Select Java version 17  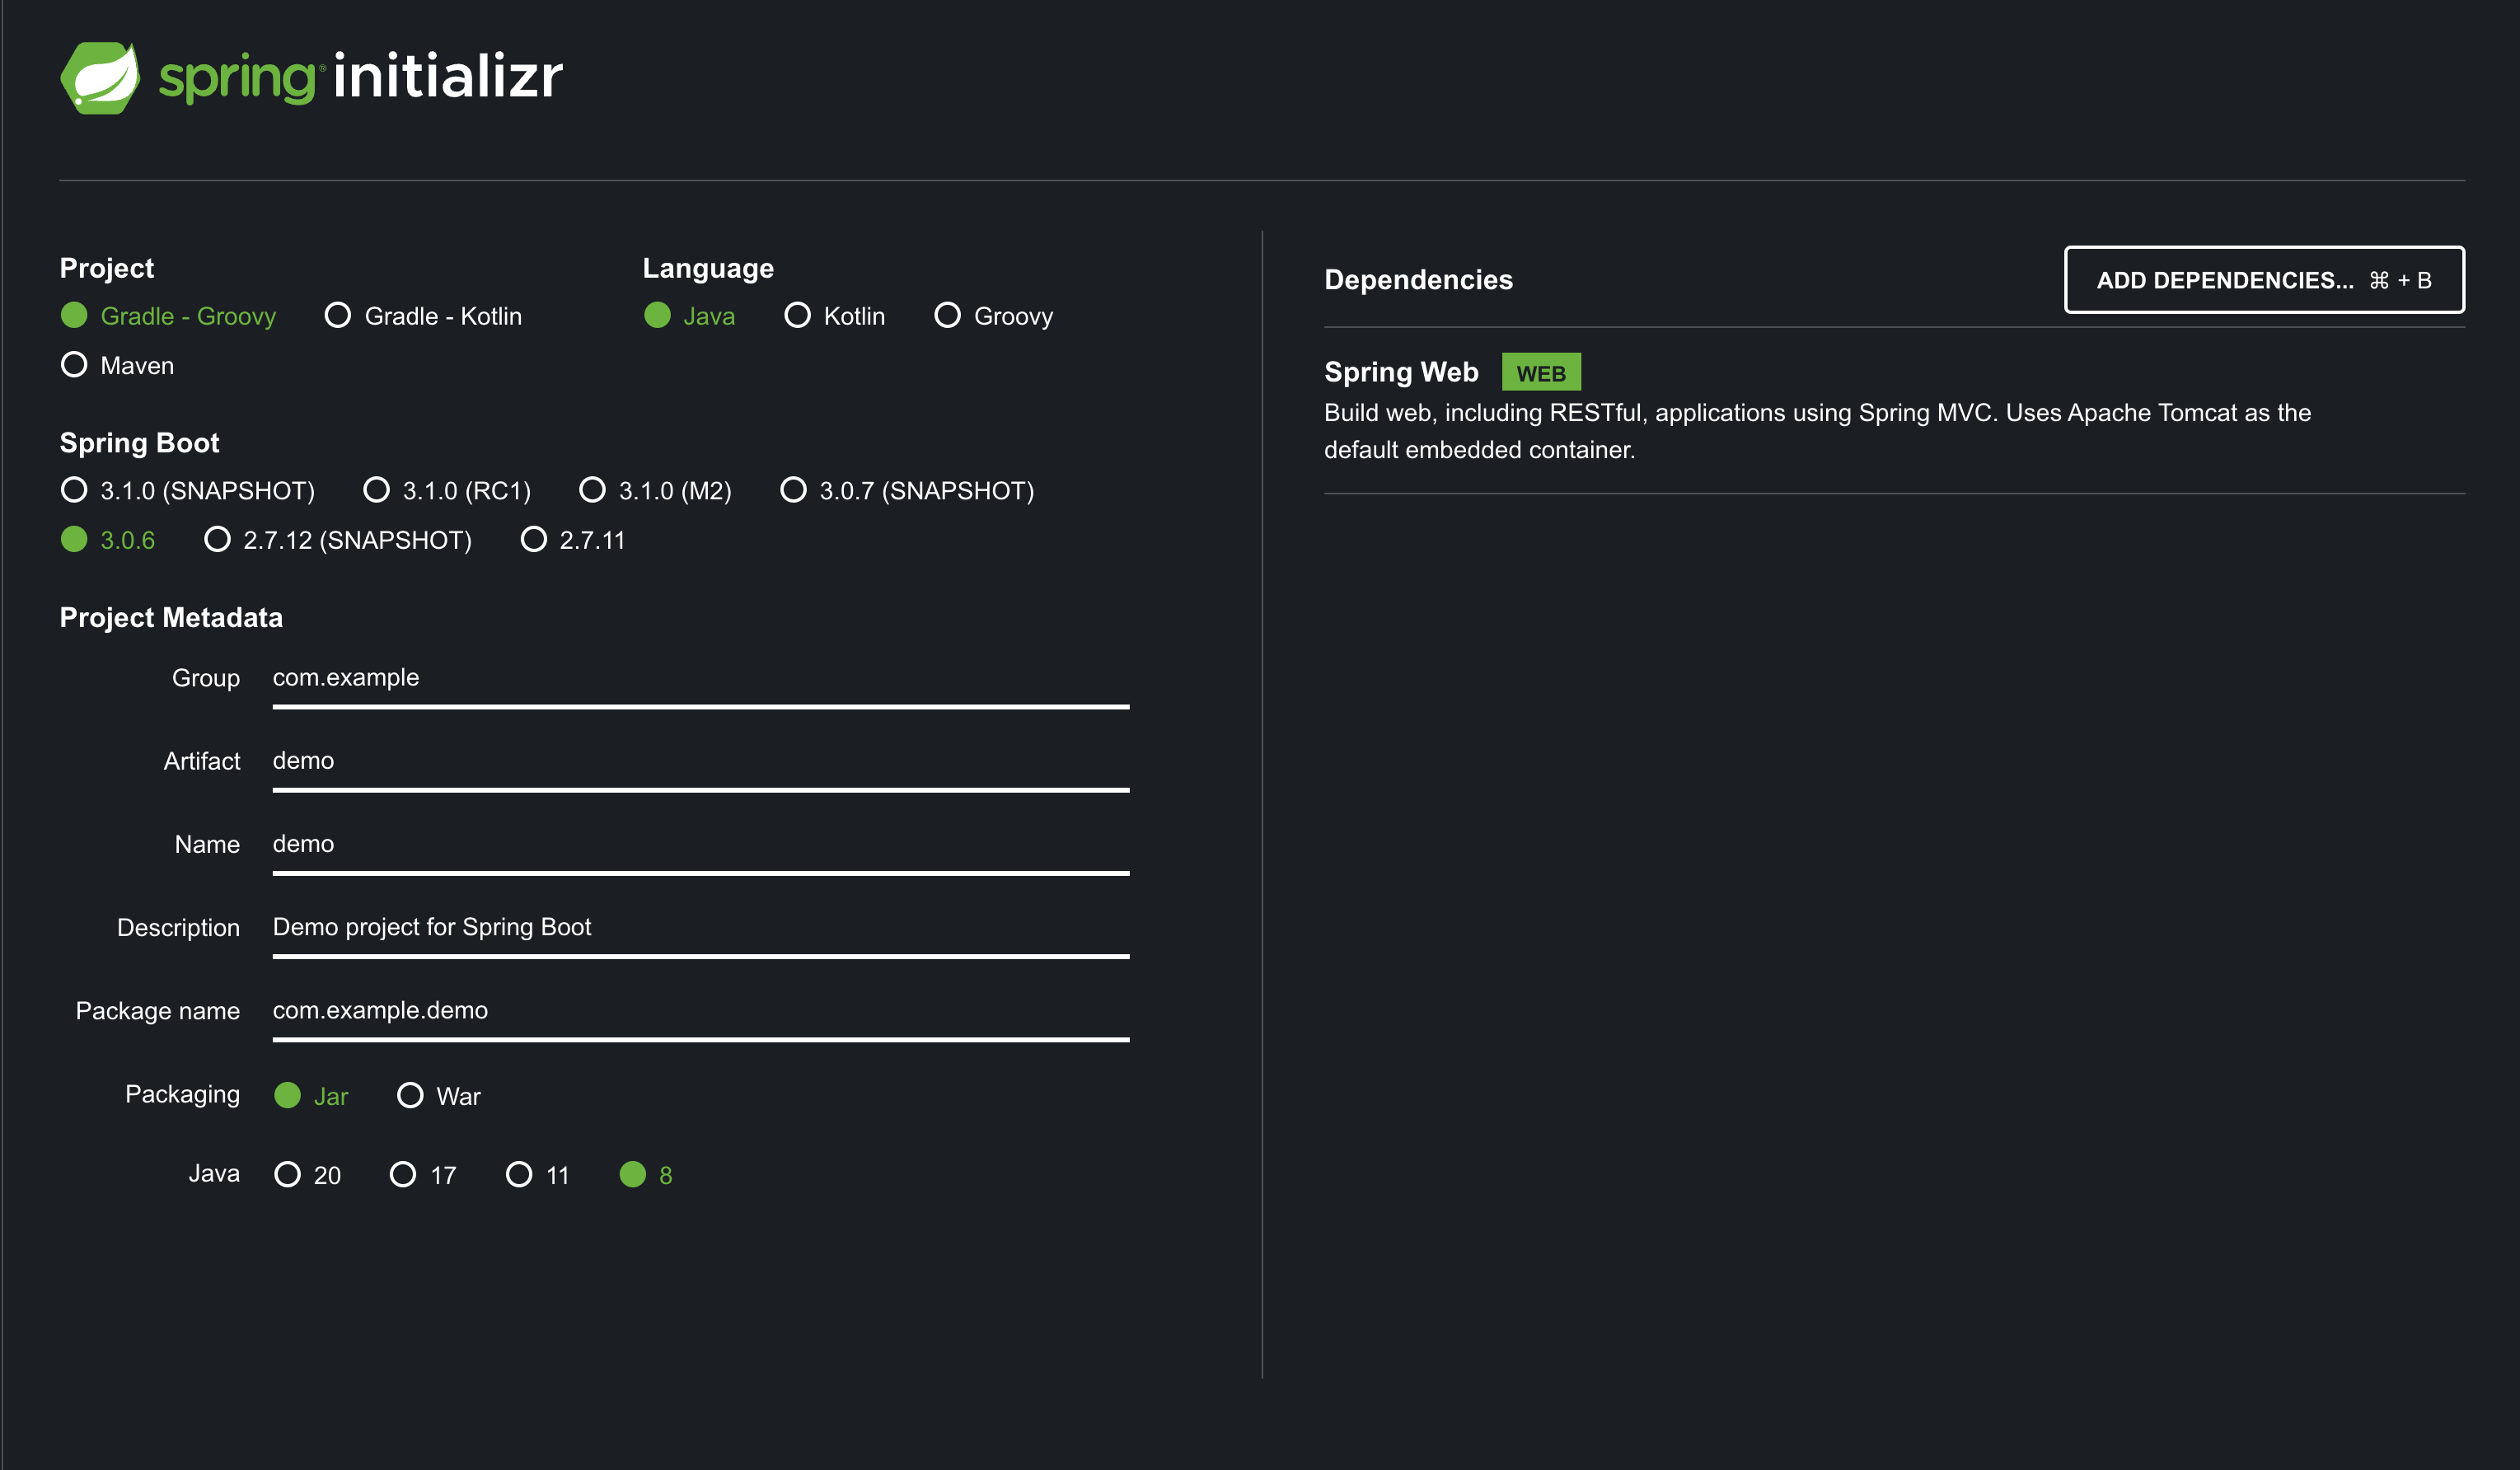(x=403, y=1175)
